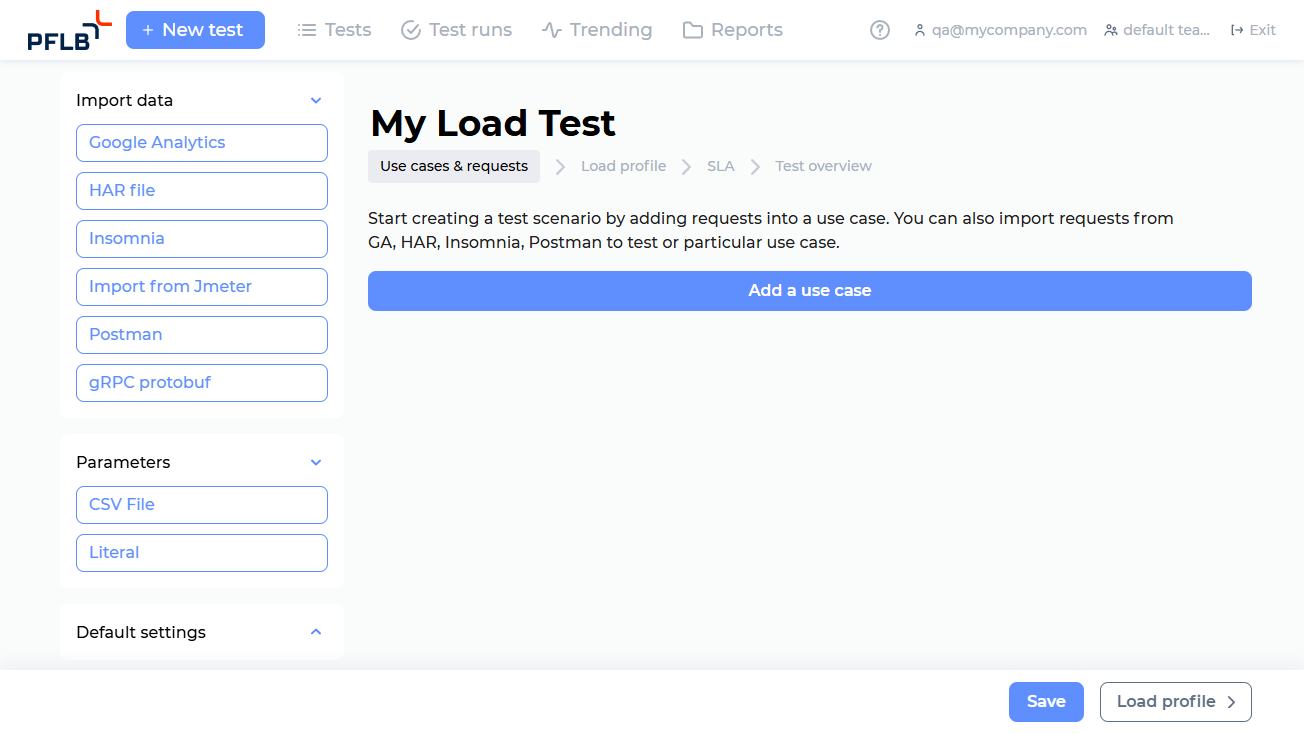Click Add a use case

tap(809, 290)
